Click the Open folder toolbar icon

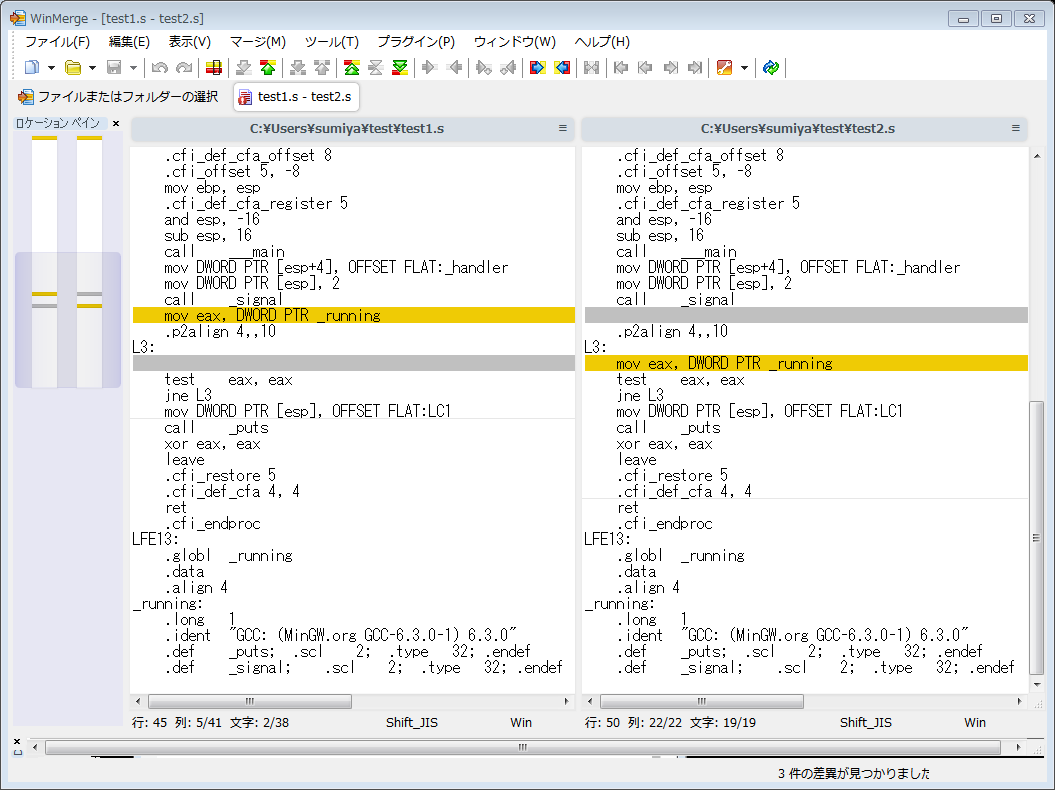73,67
